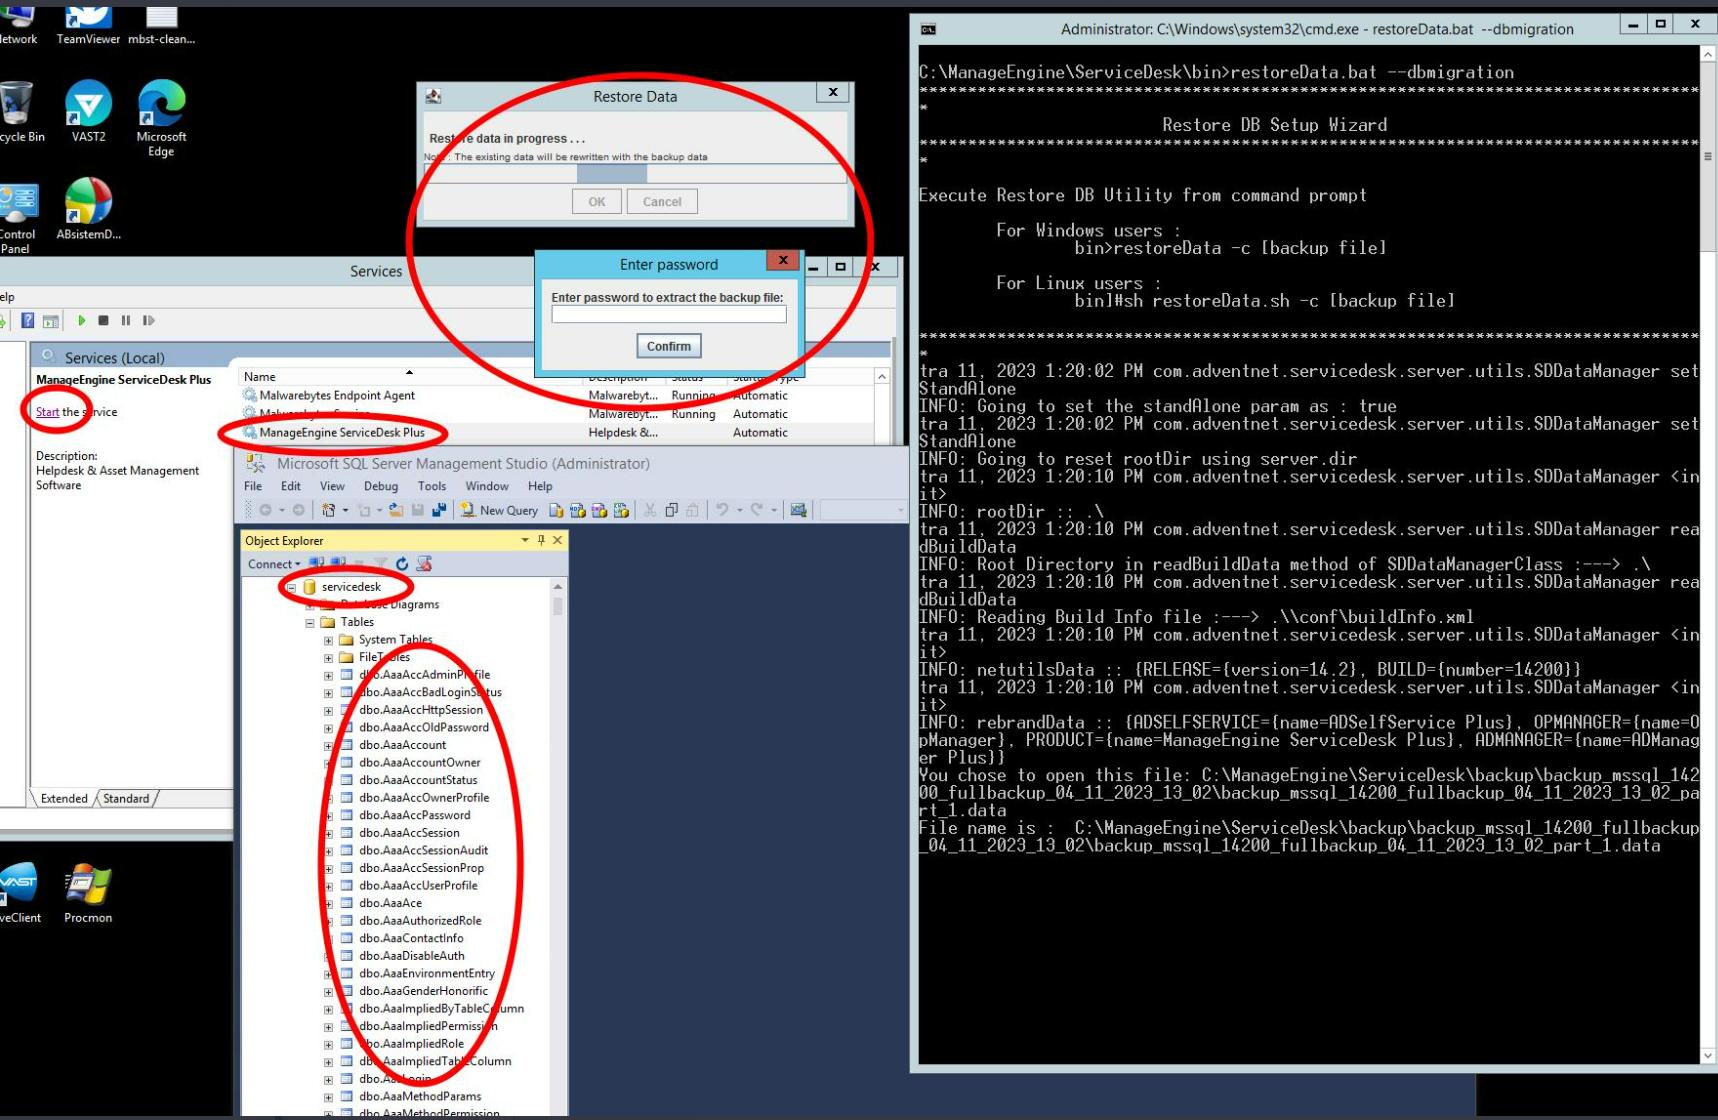Expand the dbo.AaaAccHttpSession table node

click(328, 711)
